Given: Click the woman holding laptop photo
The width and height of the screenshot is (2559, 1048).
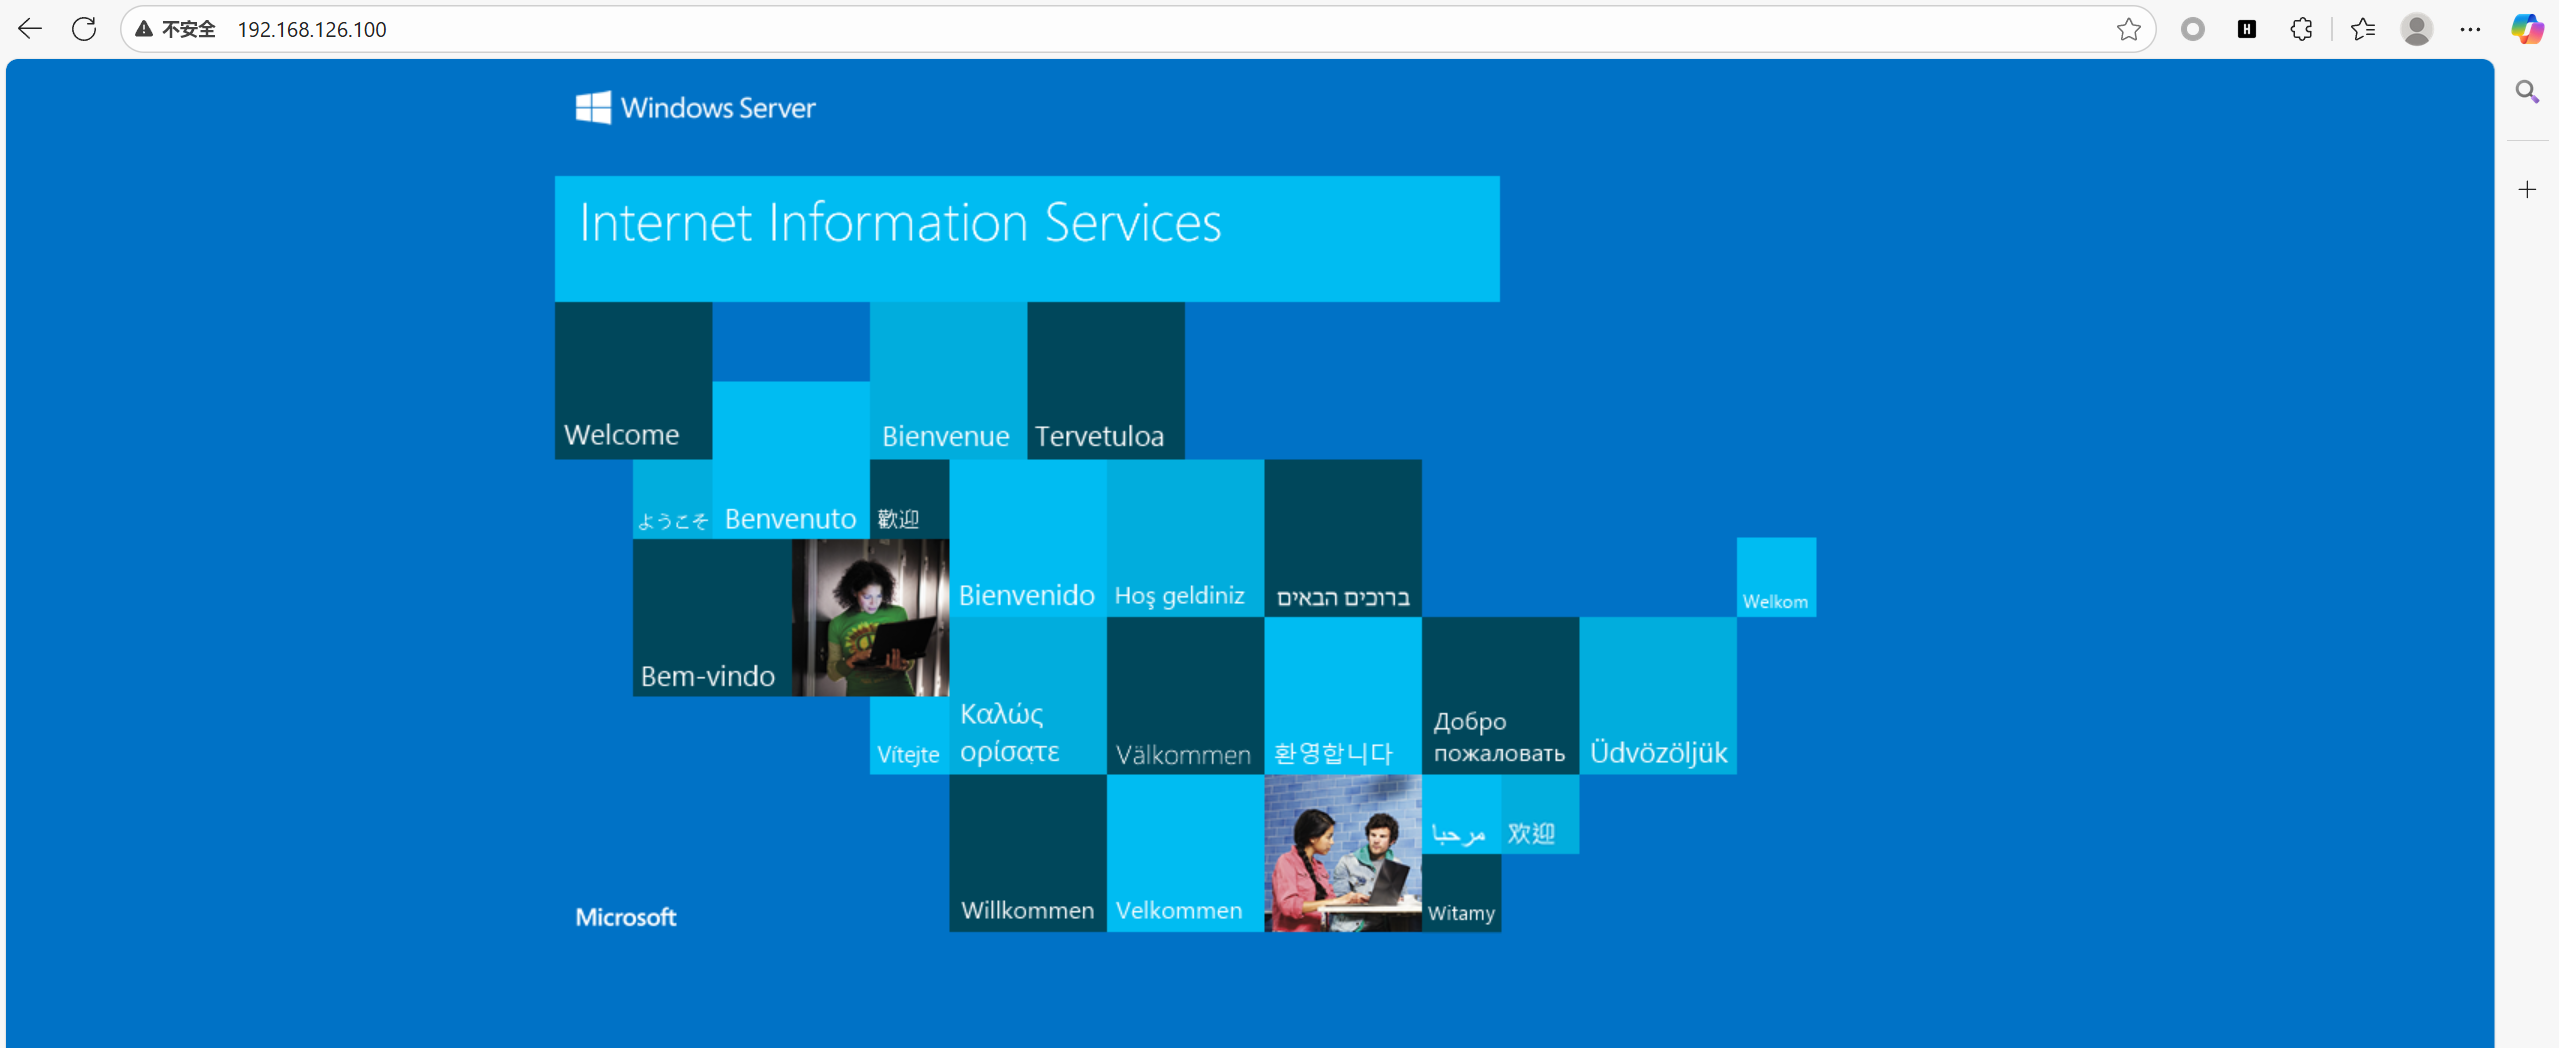Looking at the screenshot, I should tap(870, 617).
